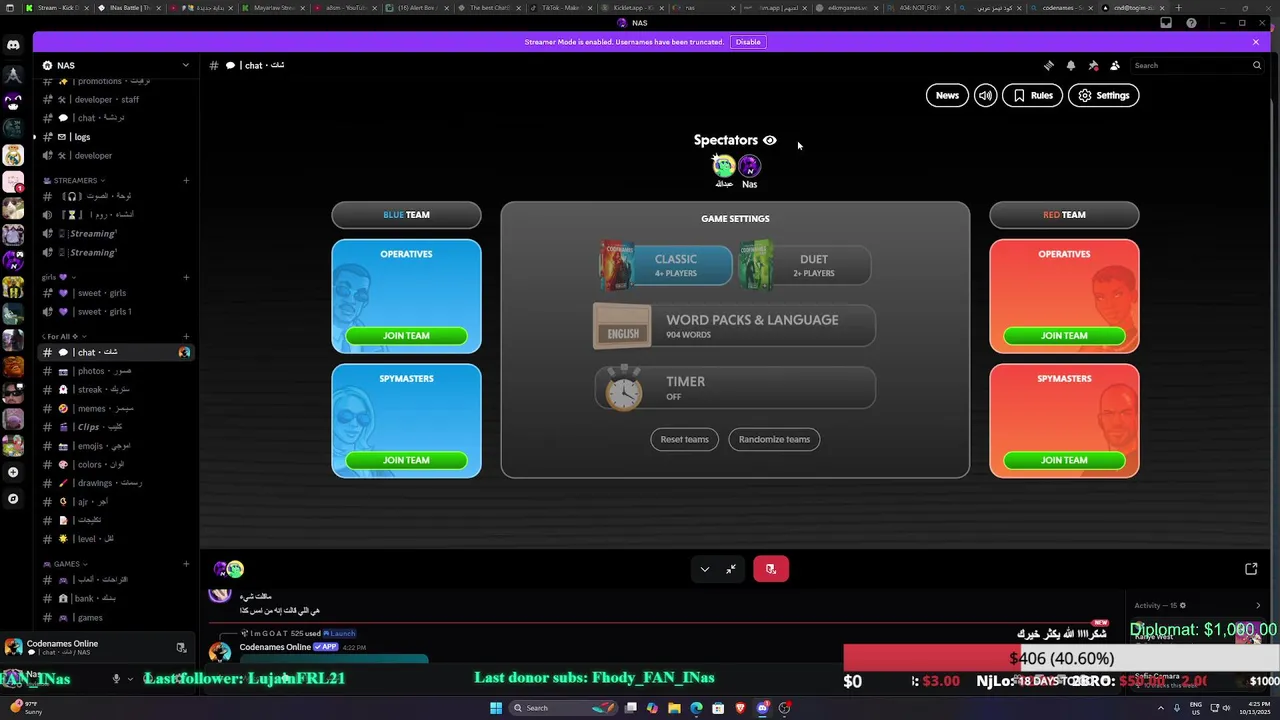The image size is (1280, 720).
Task: Click the Nas spectator avatar
Action: point(749,166)
